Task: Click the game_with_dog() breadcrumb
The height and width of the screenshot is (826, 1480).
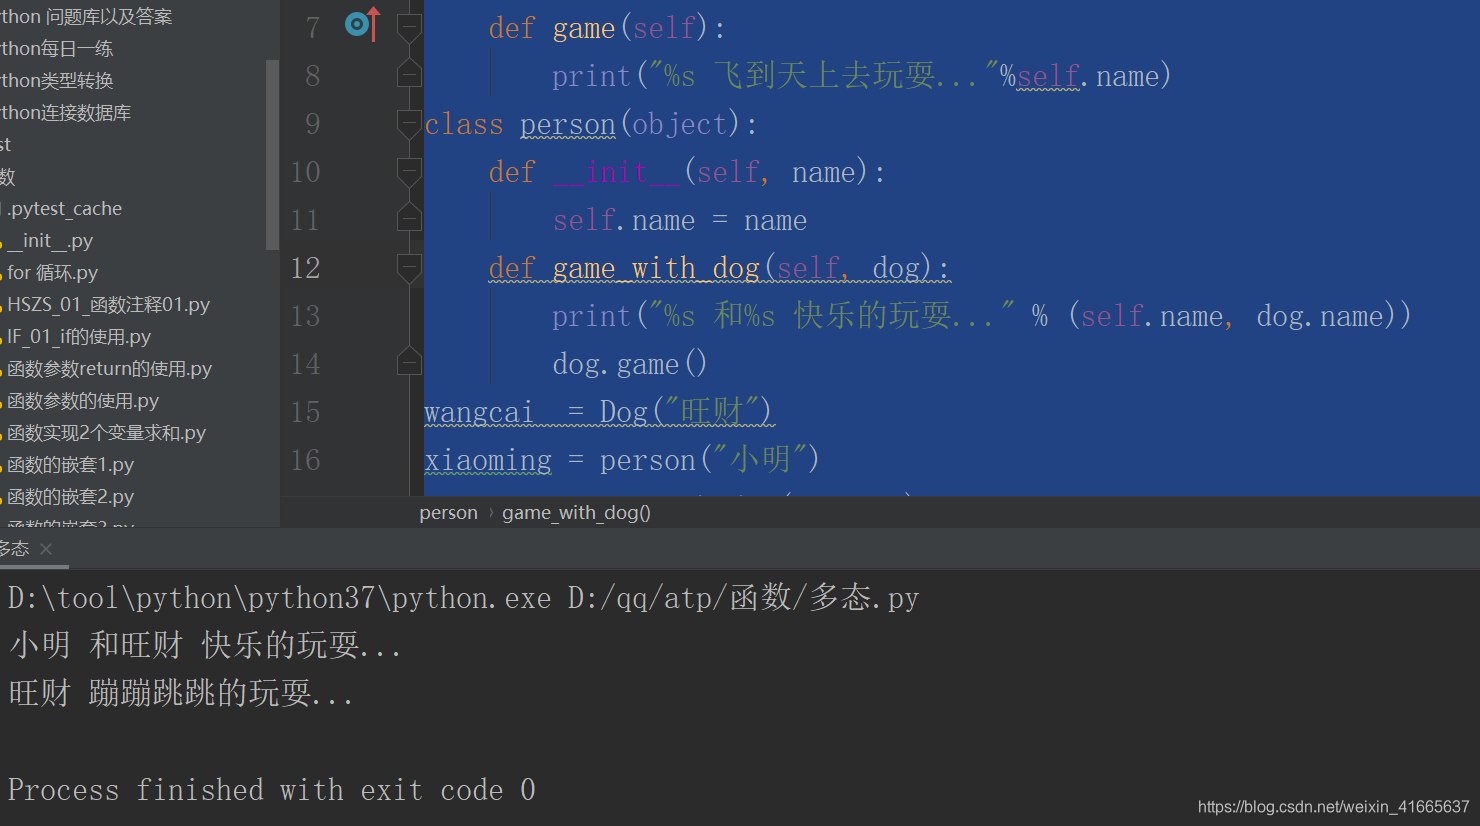Action: click(x=576, y=513)
